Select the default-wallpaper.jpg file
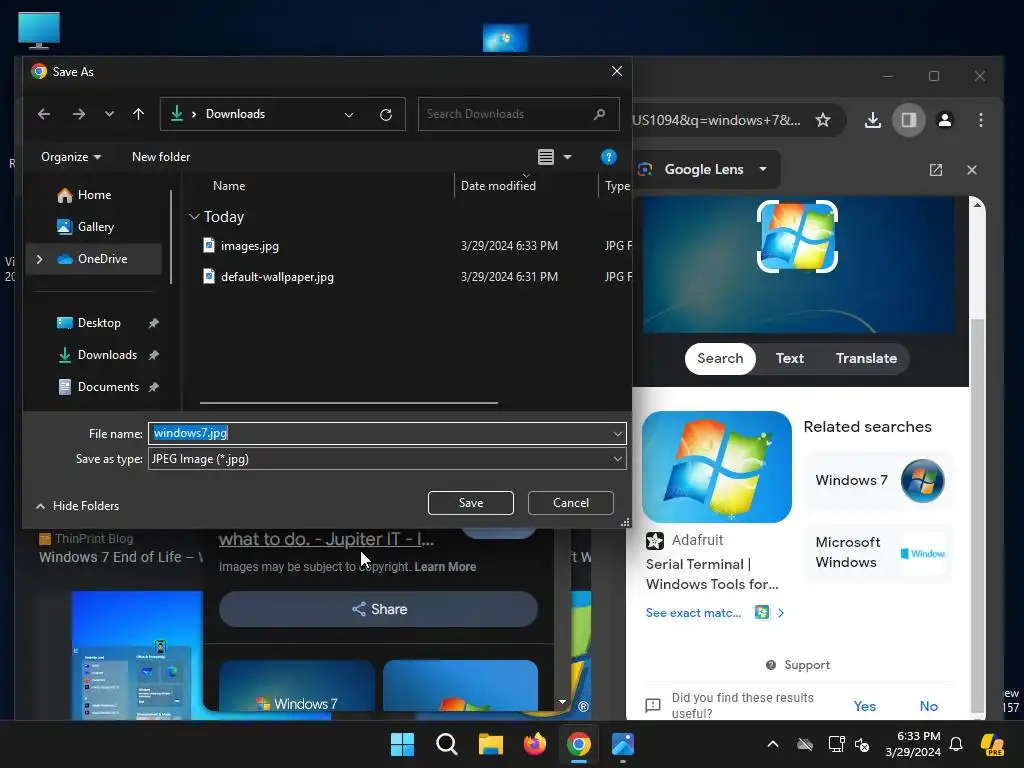This screenshot has width=1024, height=768. (x=277, y=276)
